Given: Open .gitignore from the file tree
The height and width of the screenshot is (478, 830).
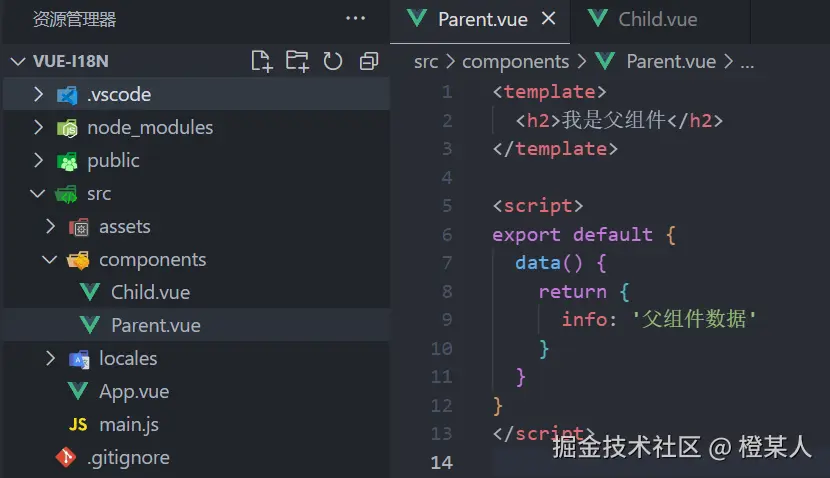Looking at the screenshot, I should pos(129,458).
